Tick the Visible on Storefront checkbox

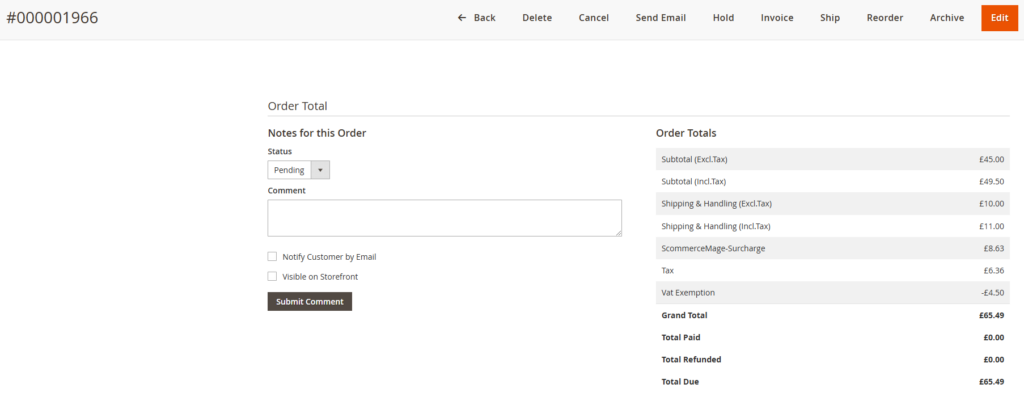(272, 277)
